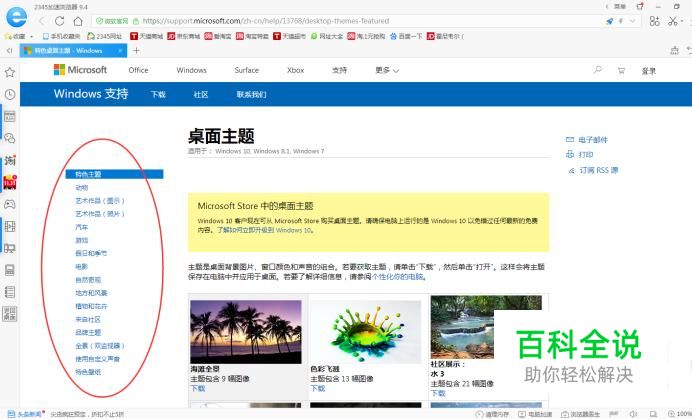Expand the address bar dropdown arrow
692x419 pixels.
[632, 21]
